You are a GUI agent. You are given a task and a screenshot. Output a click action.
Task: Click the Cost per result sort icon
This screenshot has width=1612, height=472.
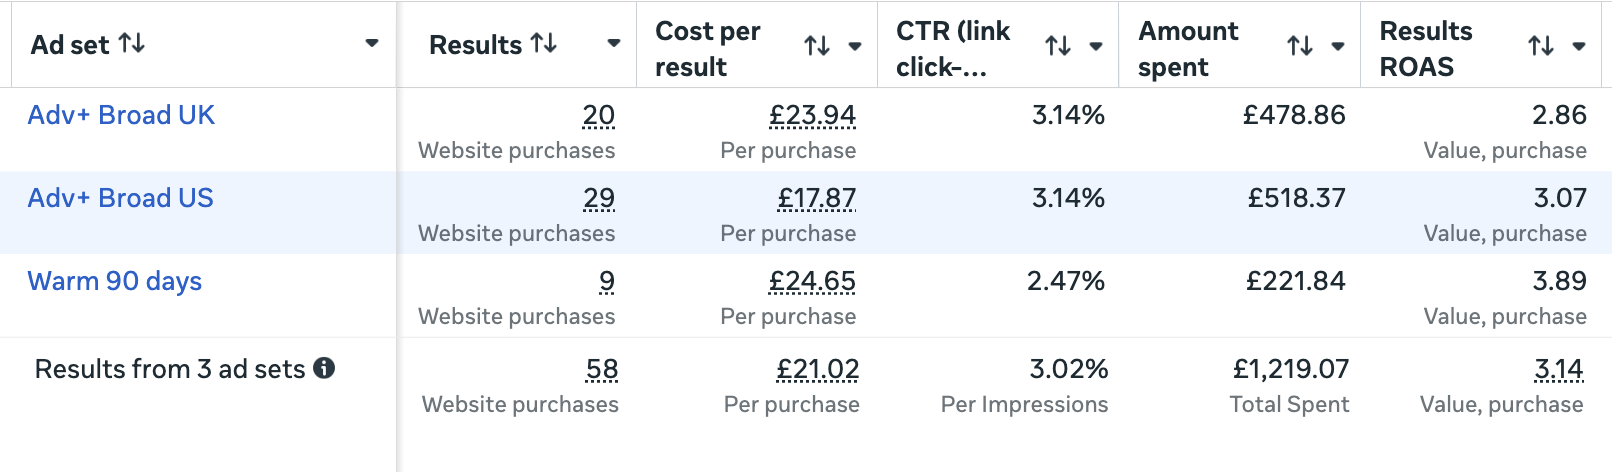pyautogui.click(x=817, y=46)
